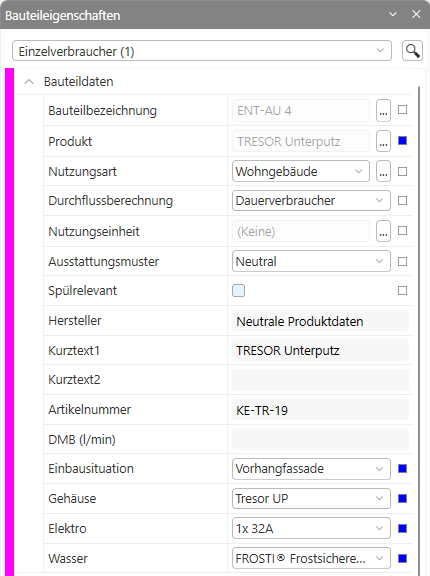The height and width of the screenshot is (576, 430).
Task: Open panel options chevron in title bar
Action: coord(393,14)
